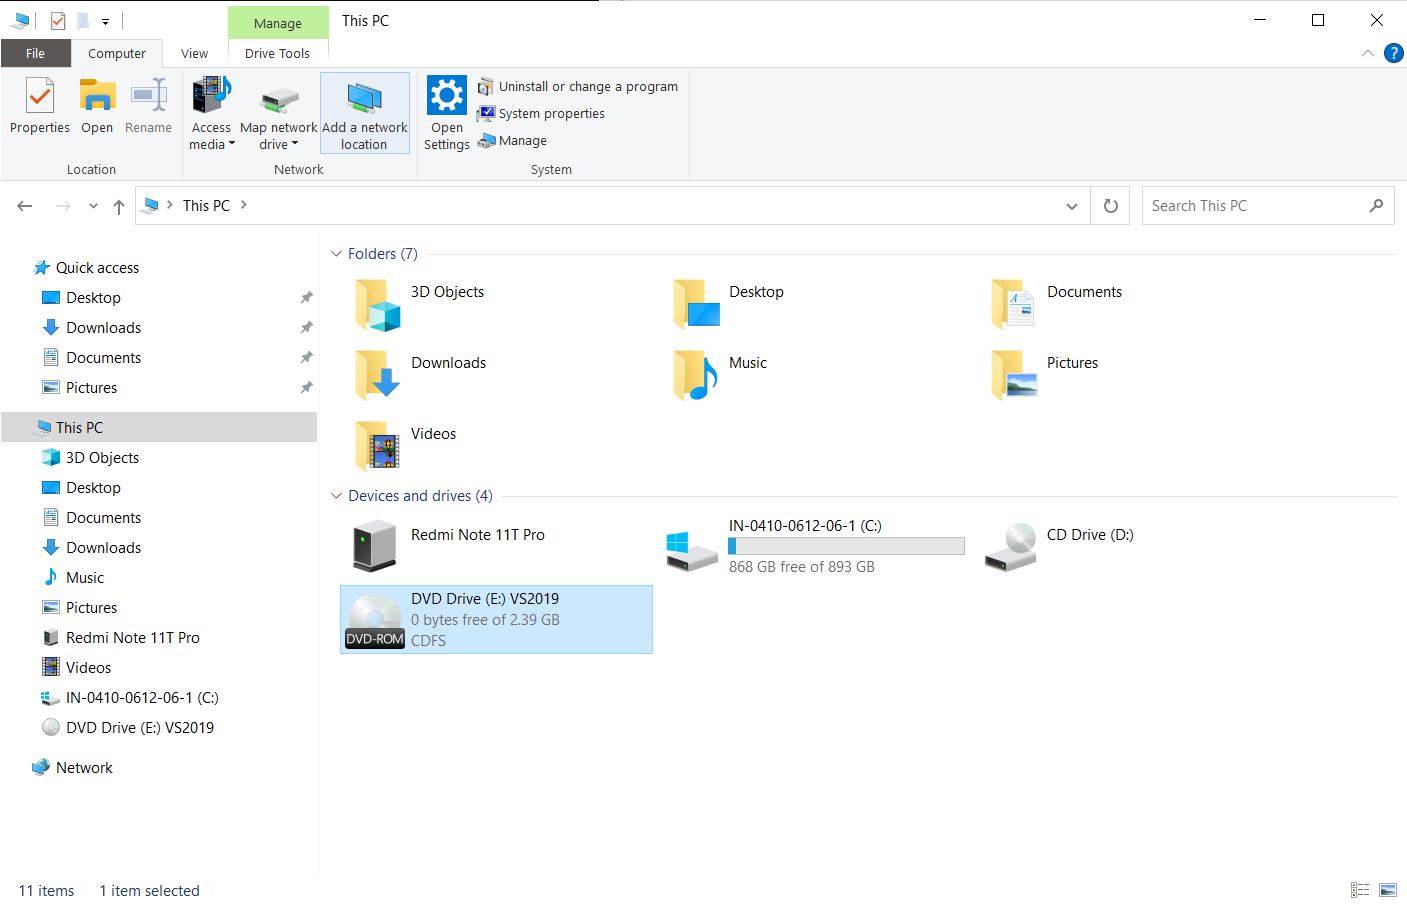Click the Search This PC field
Viewport: 1407px width, 905px height.
coord(1255,206)
